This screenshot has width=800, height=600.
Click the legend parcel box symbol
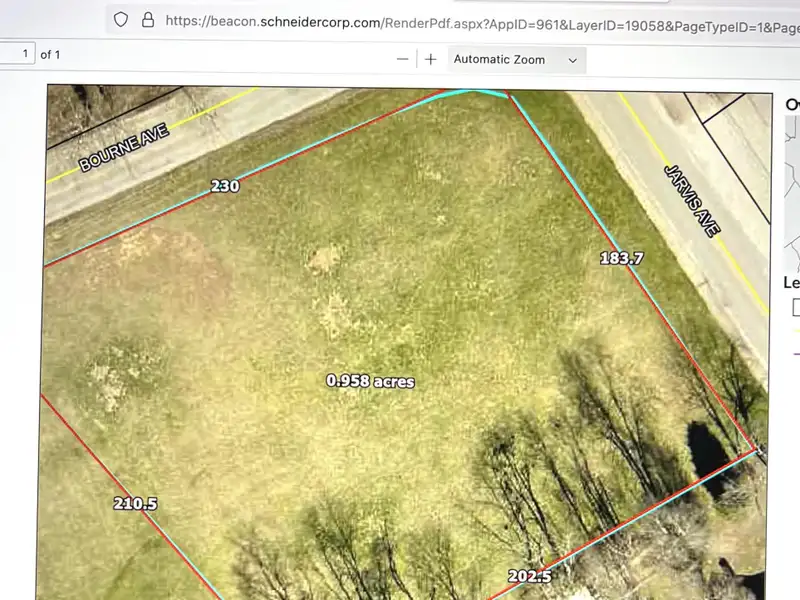pos(795,306)
